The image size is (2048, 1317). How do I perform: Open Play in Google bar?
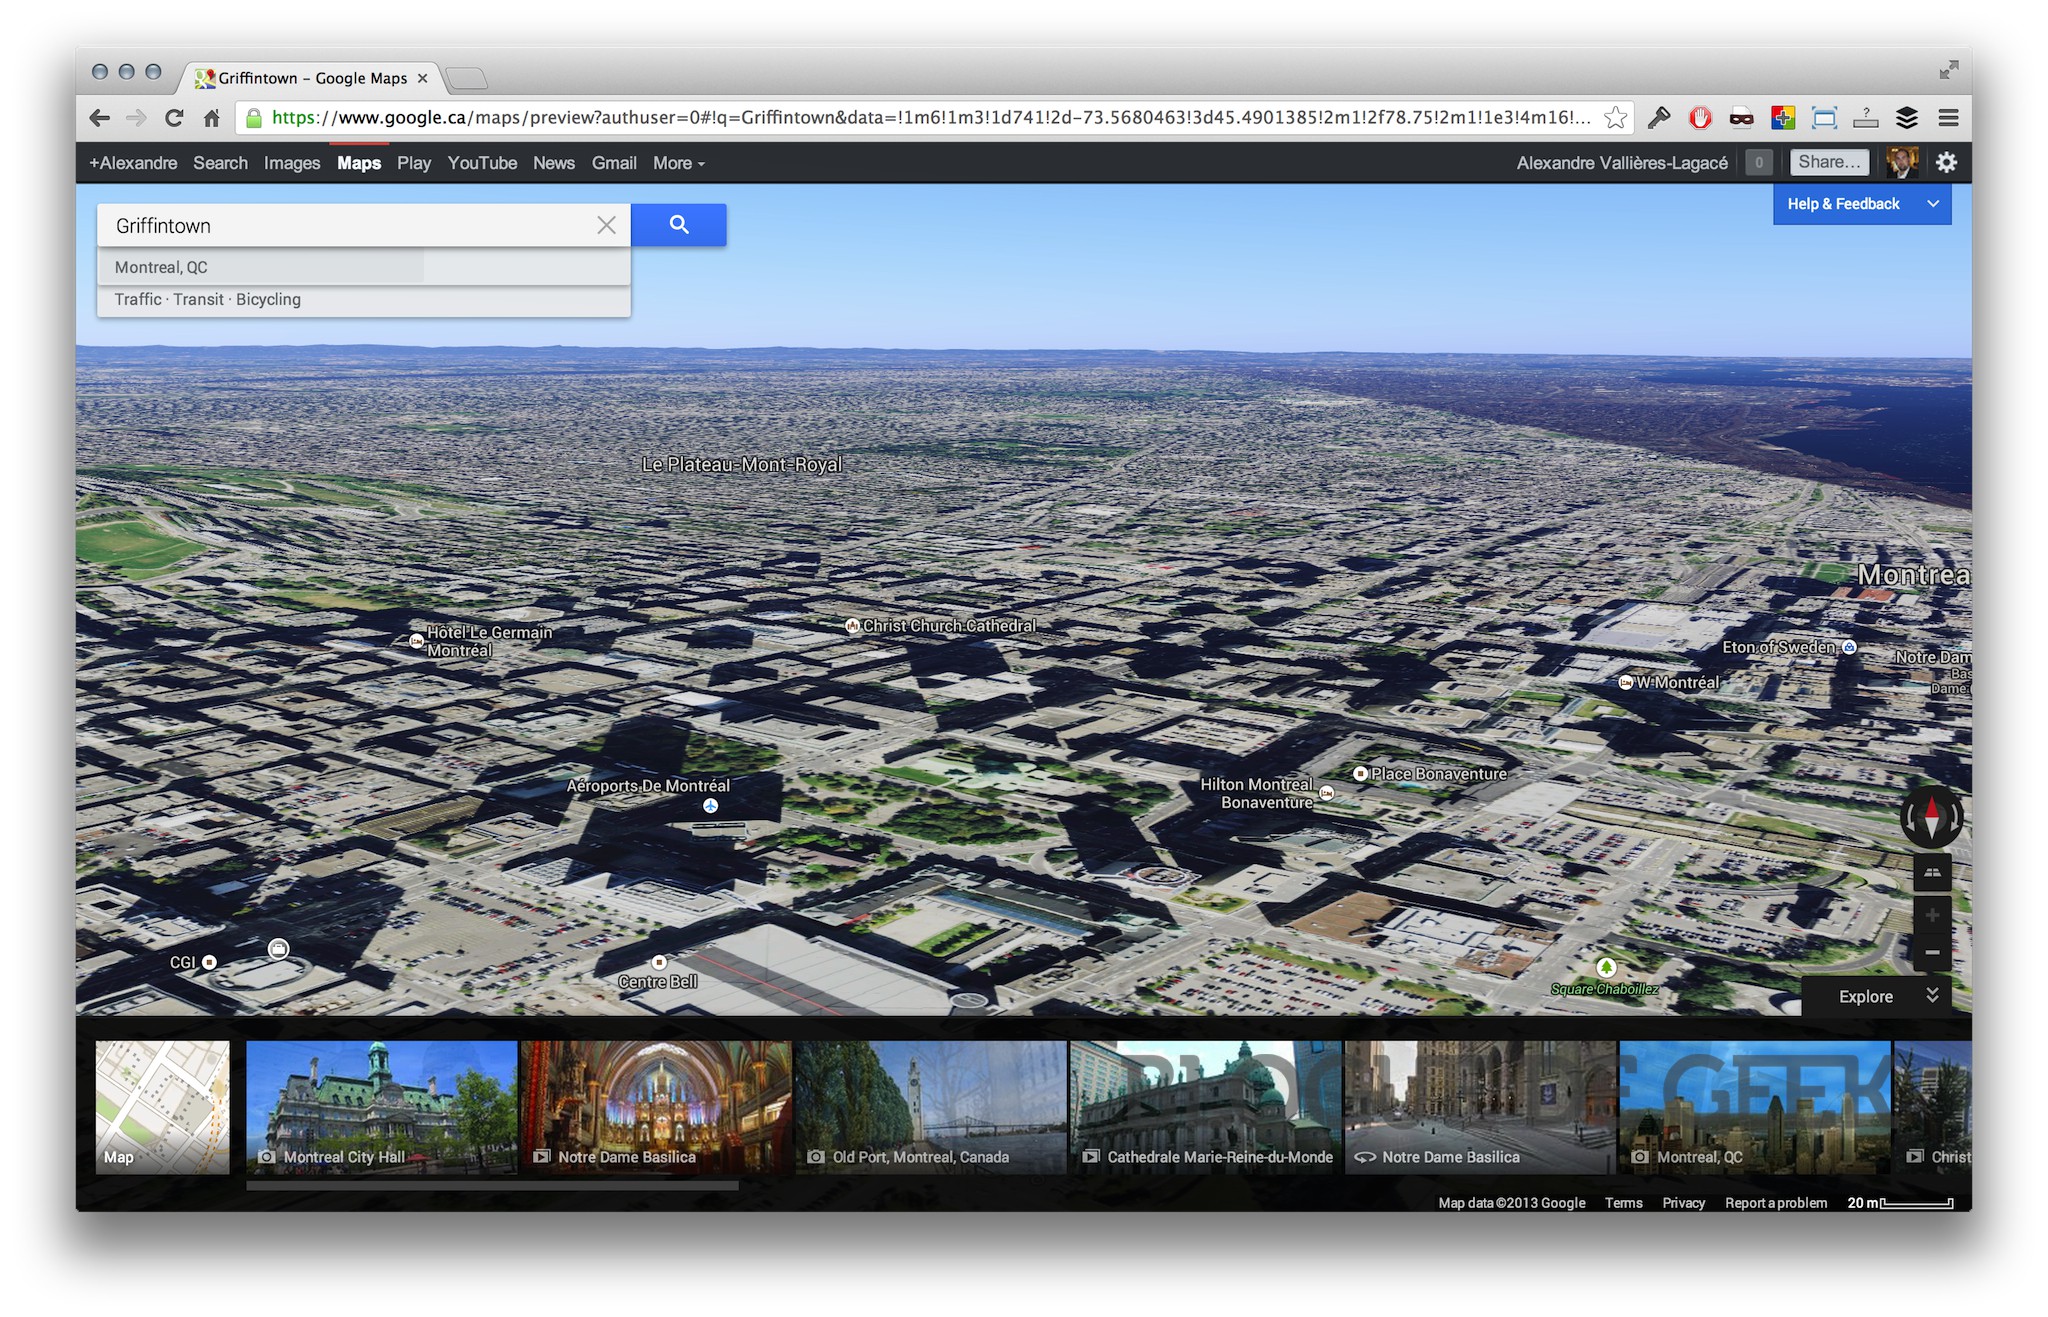coord(414,163)
